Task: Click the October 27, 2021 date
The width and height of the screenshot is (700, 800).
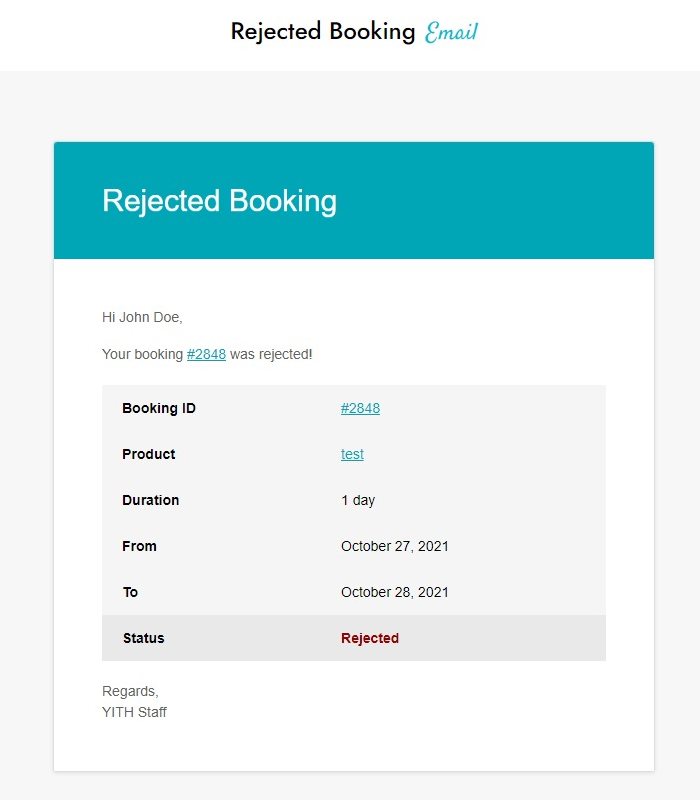Action: point(394,546)
